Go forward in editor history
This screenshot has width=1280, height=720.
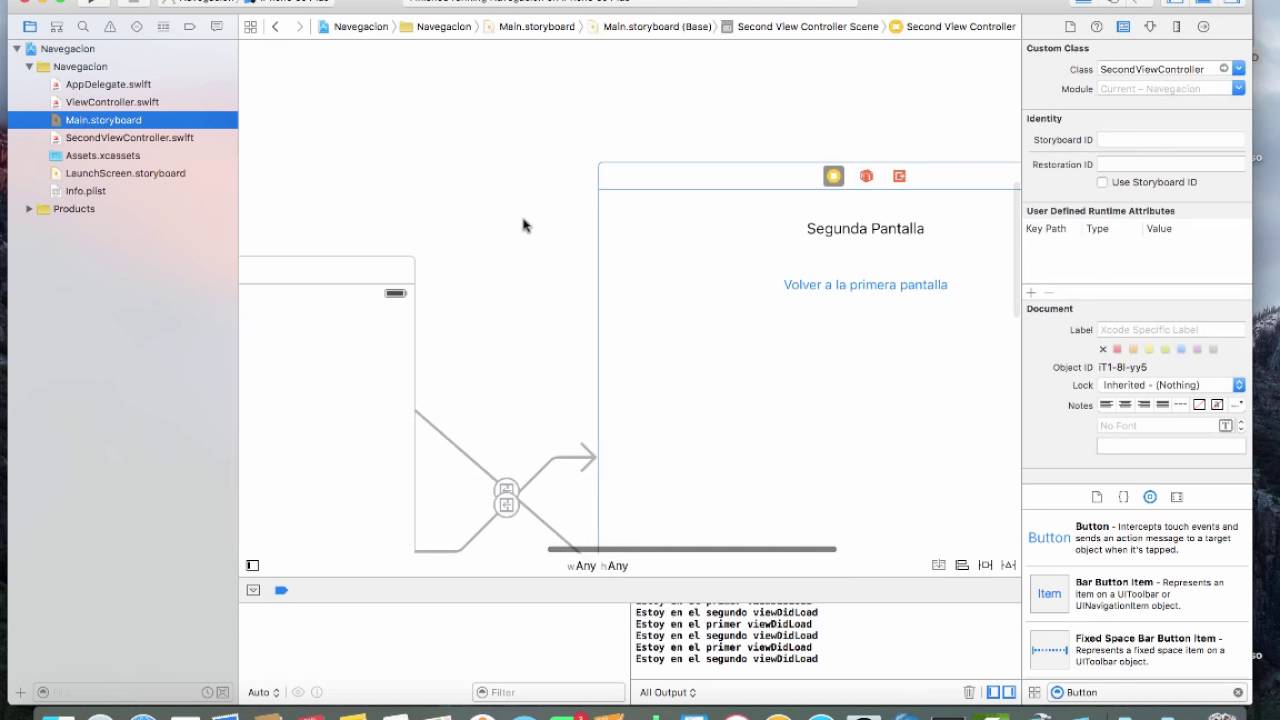tap(299, 27)
